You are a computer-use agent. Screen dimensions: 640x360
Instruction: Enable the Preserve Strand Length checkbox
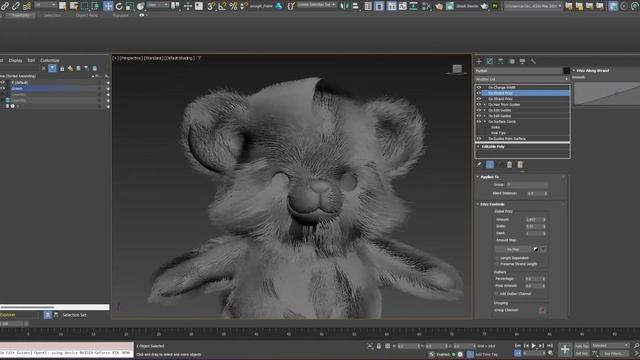click(497, 264)
